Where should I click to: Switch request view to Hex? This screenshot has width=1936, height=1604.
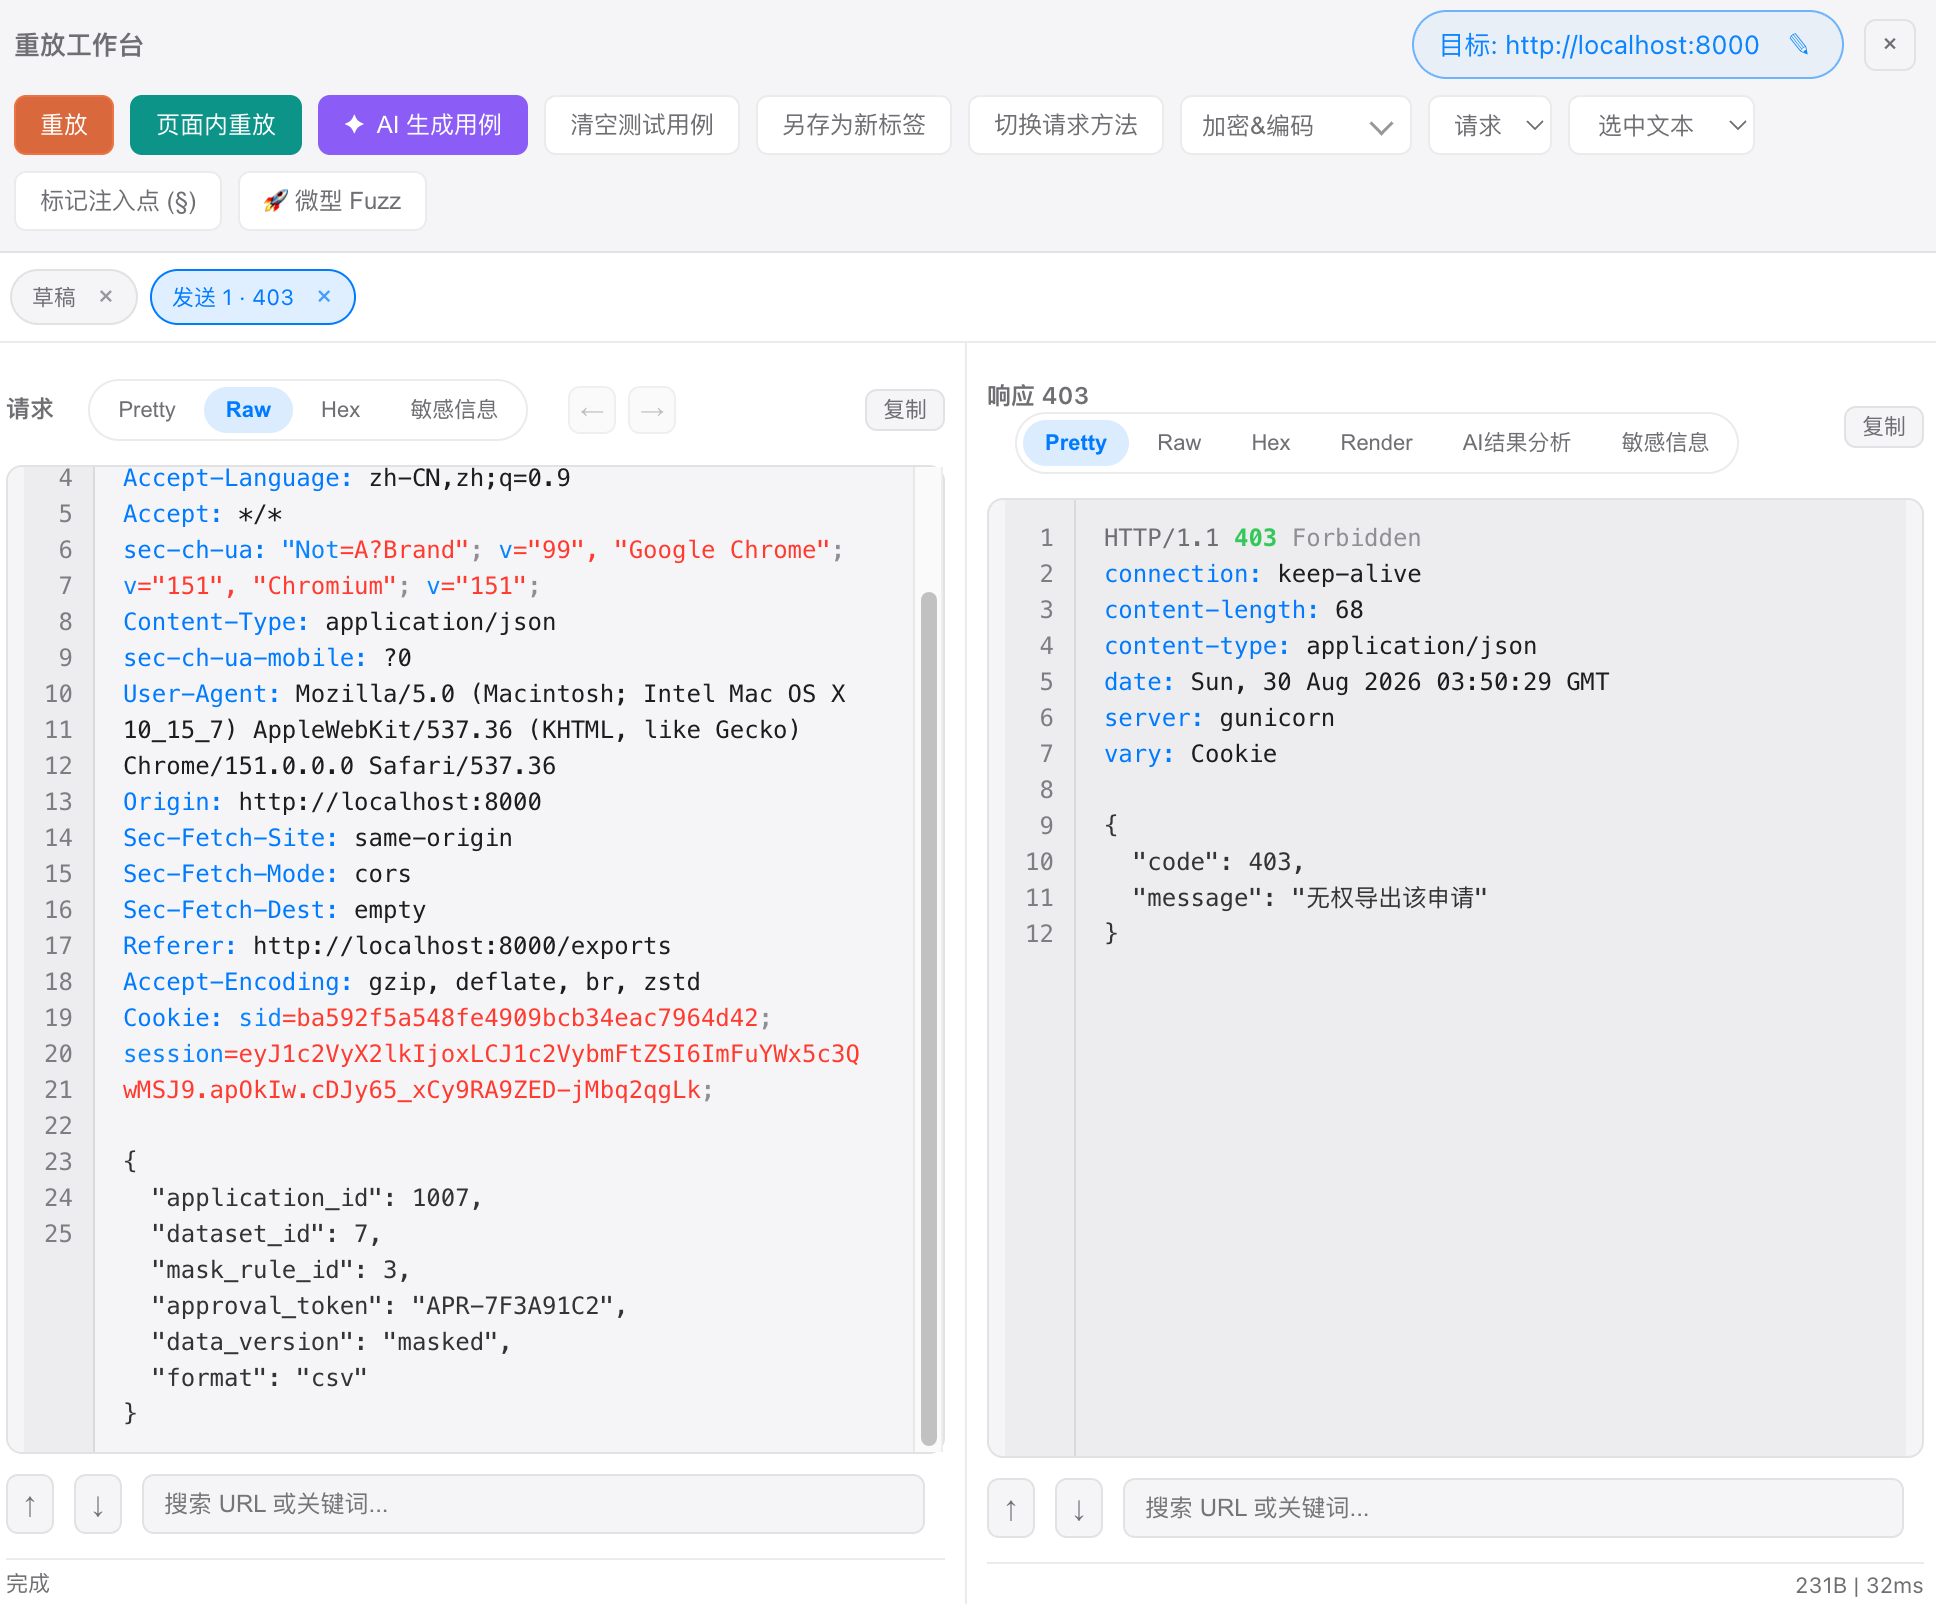click(x=340, y=410)
